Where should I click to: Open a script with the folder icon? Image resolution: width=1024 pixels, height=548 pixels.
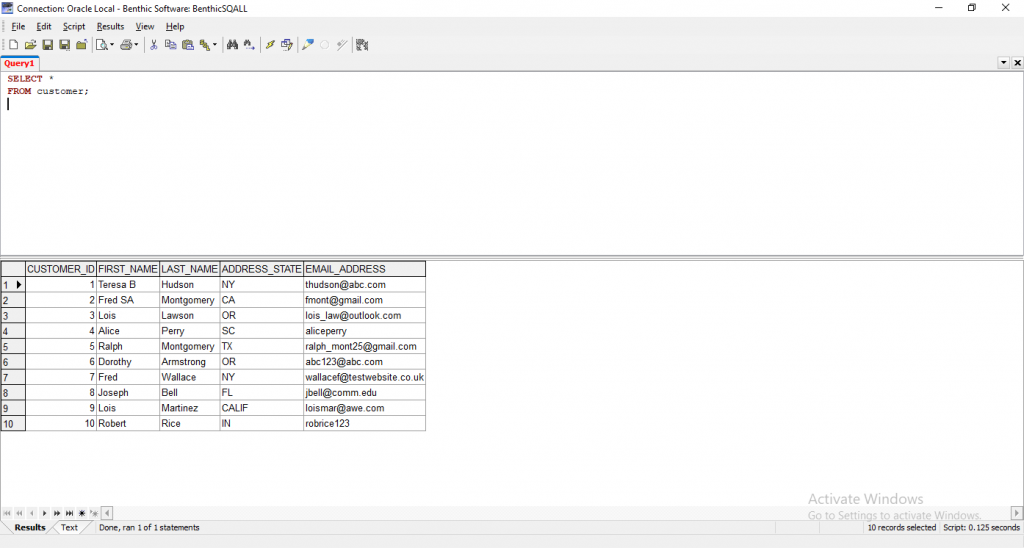[x=30, y=45]
